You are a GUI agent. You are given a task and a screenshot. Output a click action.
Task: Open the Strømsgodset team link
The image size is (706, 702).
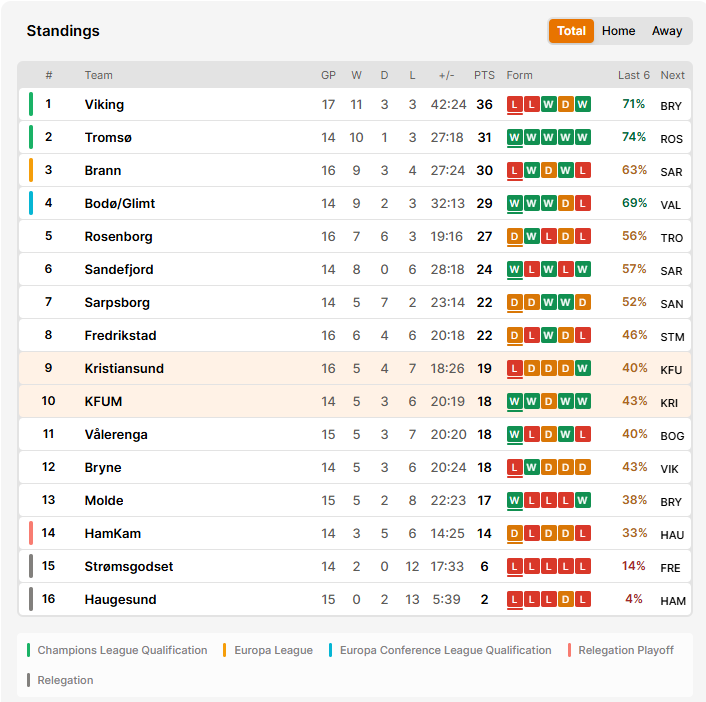pos(129,566)
